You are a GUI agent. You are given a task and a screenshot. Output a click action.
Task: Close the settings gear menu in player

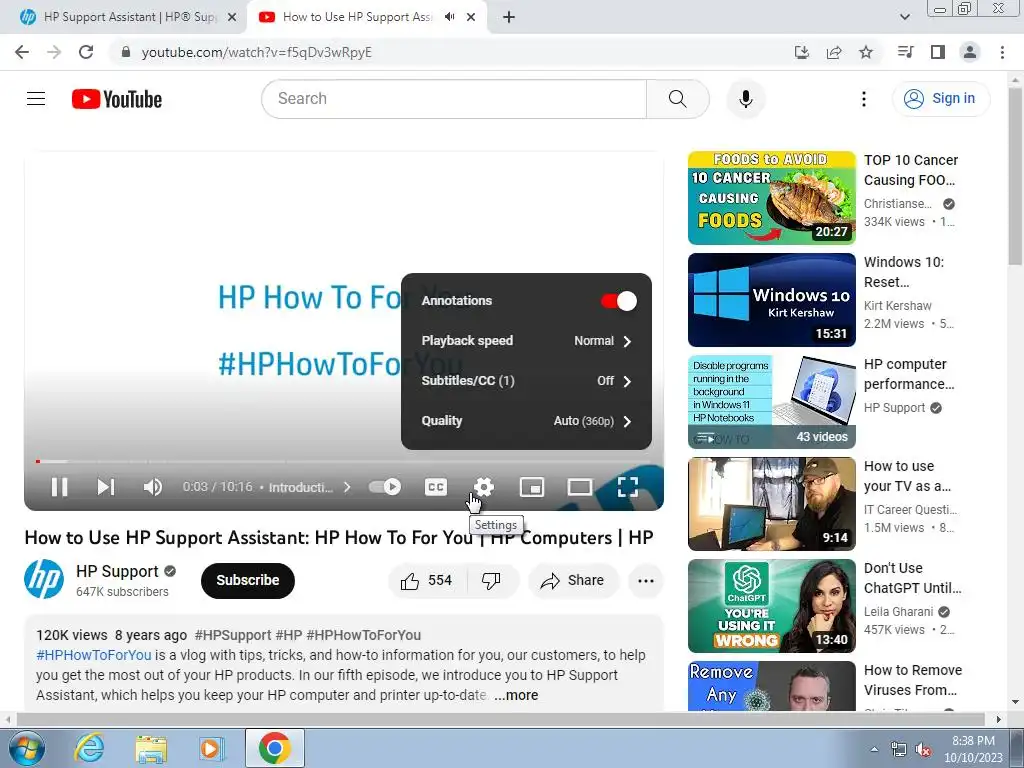click(483, 487)
